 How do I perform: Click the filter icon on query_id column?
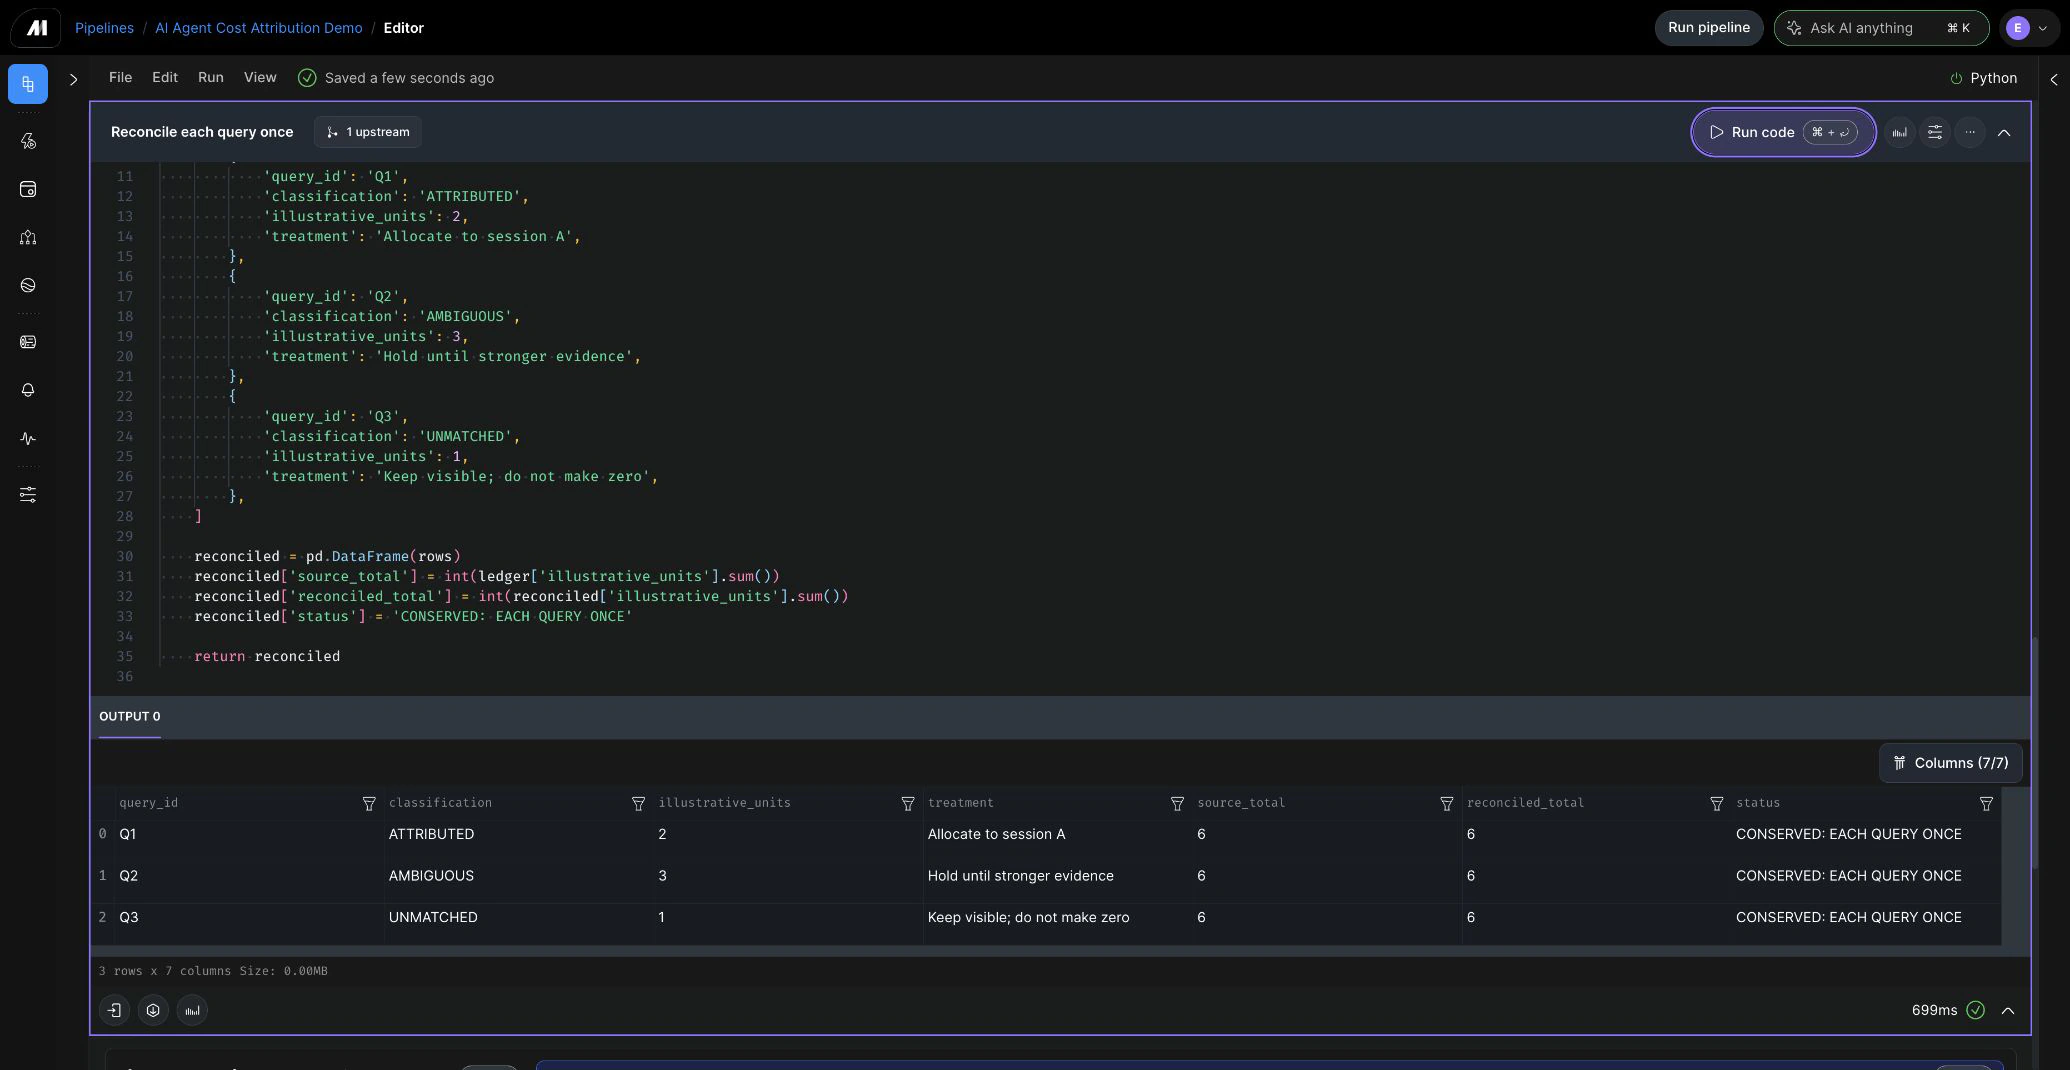pos(369,804)
